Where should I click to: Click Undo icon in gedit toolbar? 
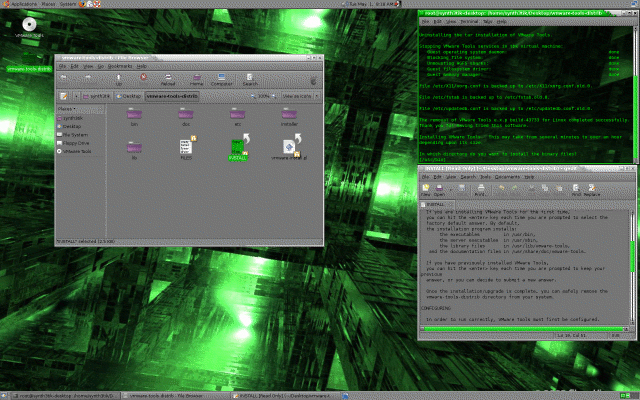502,188
